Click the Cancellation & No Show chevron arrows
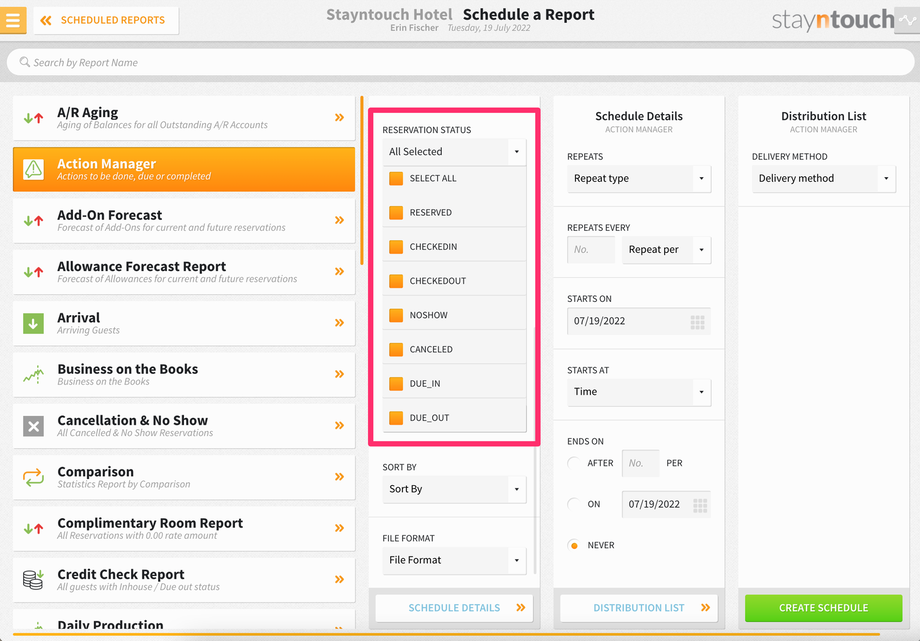The height and width of the screenshot is (641, 920). tap(339, 425)
